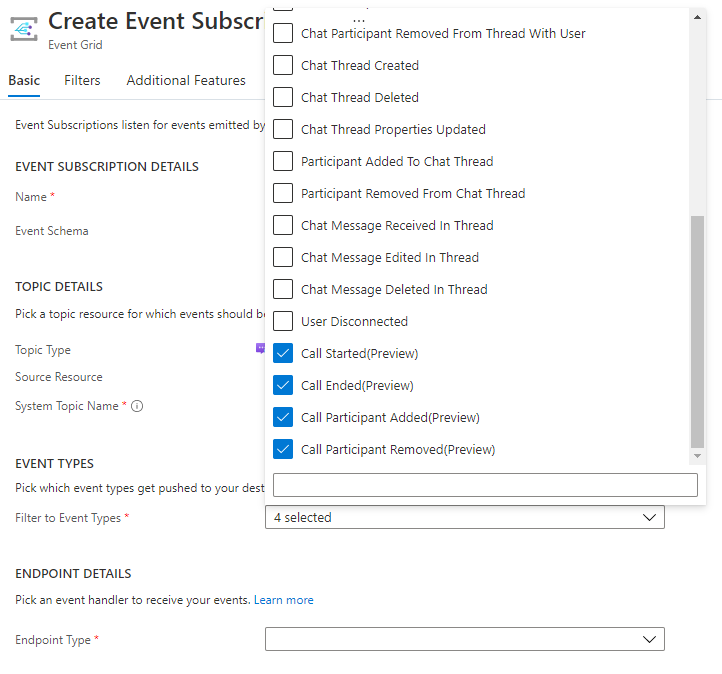Screen dimensions: 722x674
Task: Click the "Event Grid" subtitle text
Action: pyautogui.click(x=75, y=45)
